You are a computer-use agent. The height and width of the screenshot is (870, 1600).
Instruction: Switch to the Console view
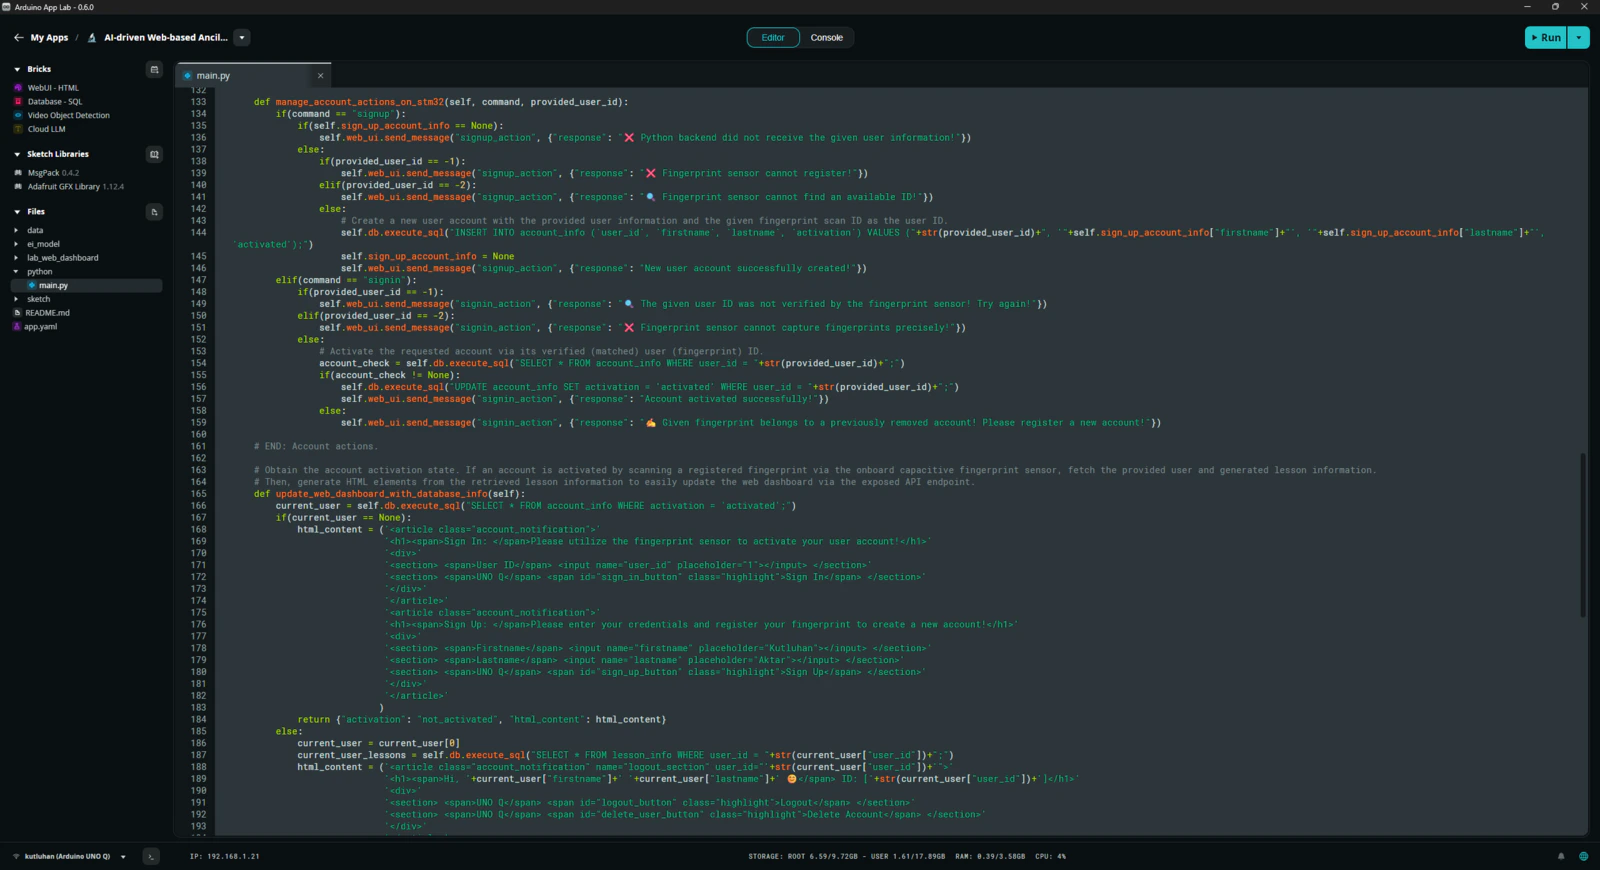pos(826,38)
